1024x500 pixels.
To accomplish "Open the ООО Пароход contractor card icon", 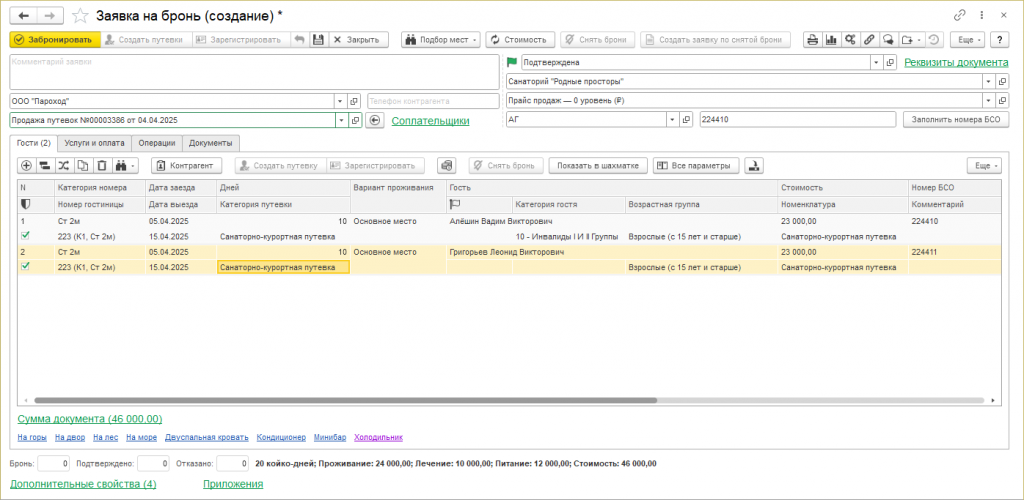I will click(x=354, y=101).
